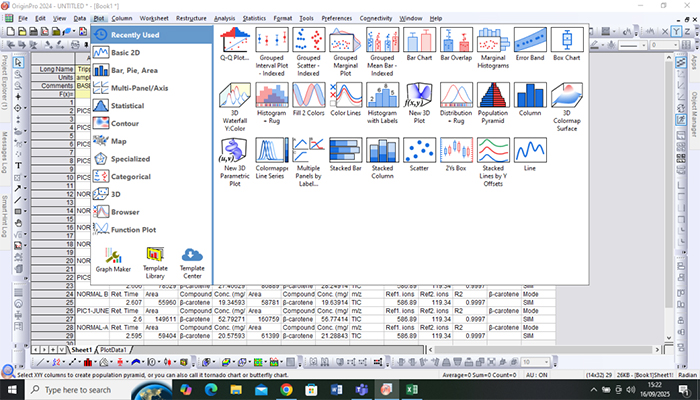Choose Colormapped Line Series plot

[271, 158]
